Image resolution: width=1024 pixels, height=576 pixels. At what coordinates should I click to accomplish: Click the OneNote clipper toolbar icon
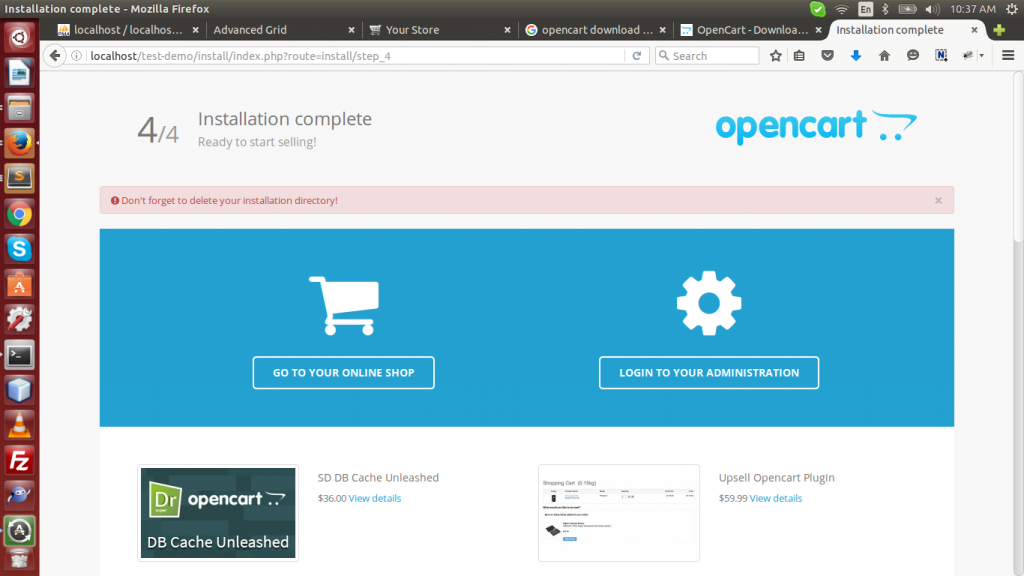coord(941,56)
